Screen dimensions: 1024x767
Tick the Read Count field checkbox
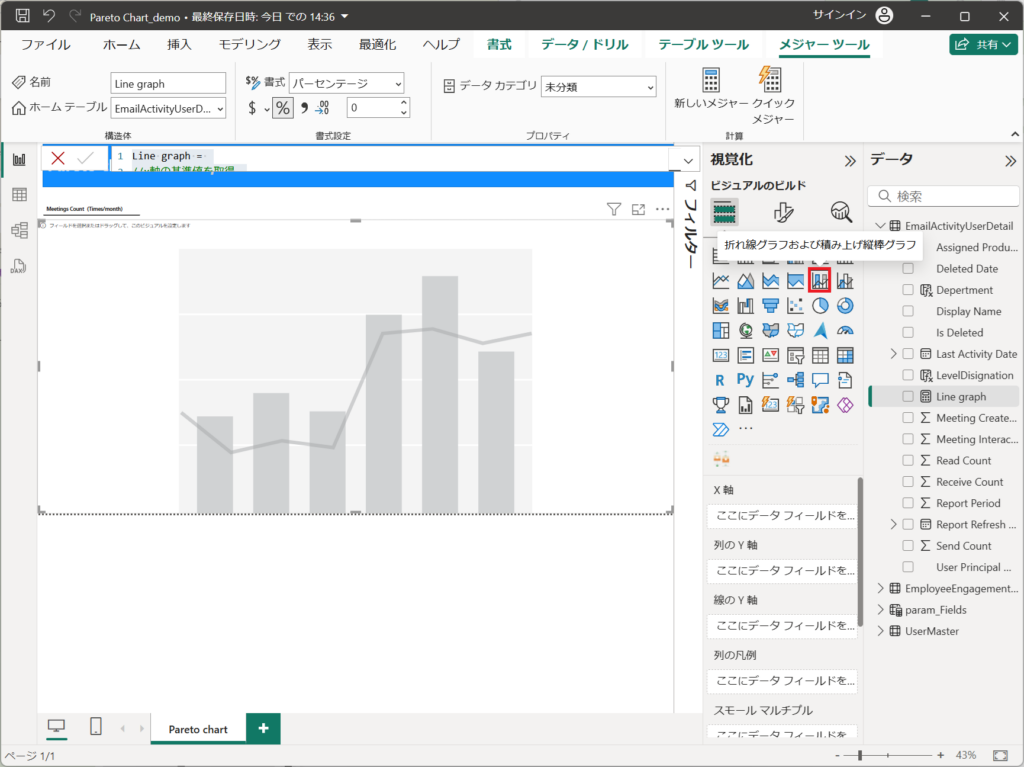tap(908, 461)
